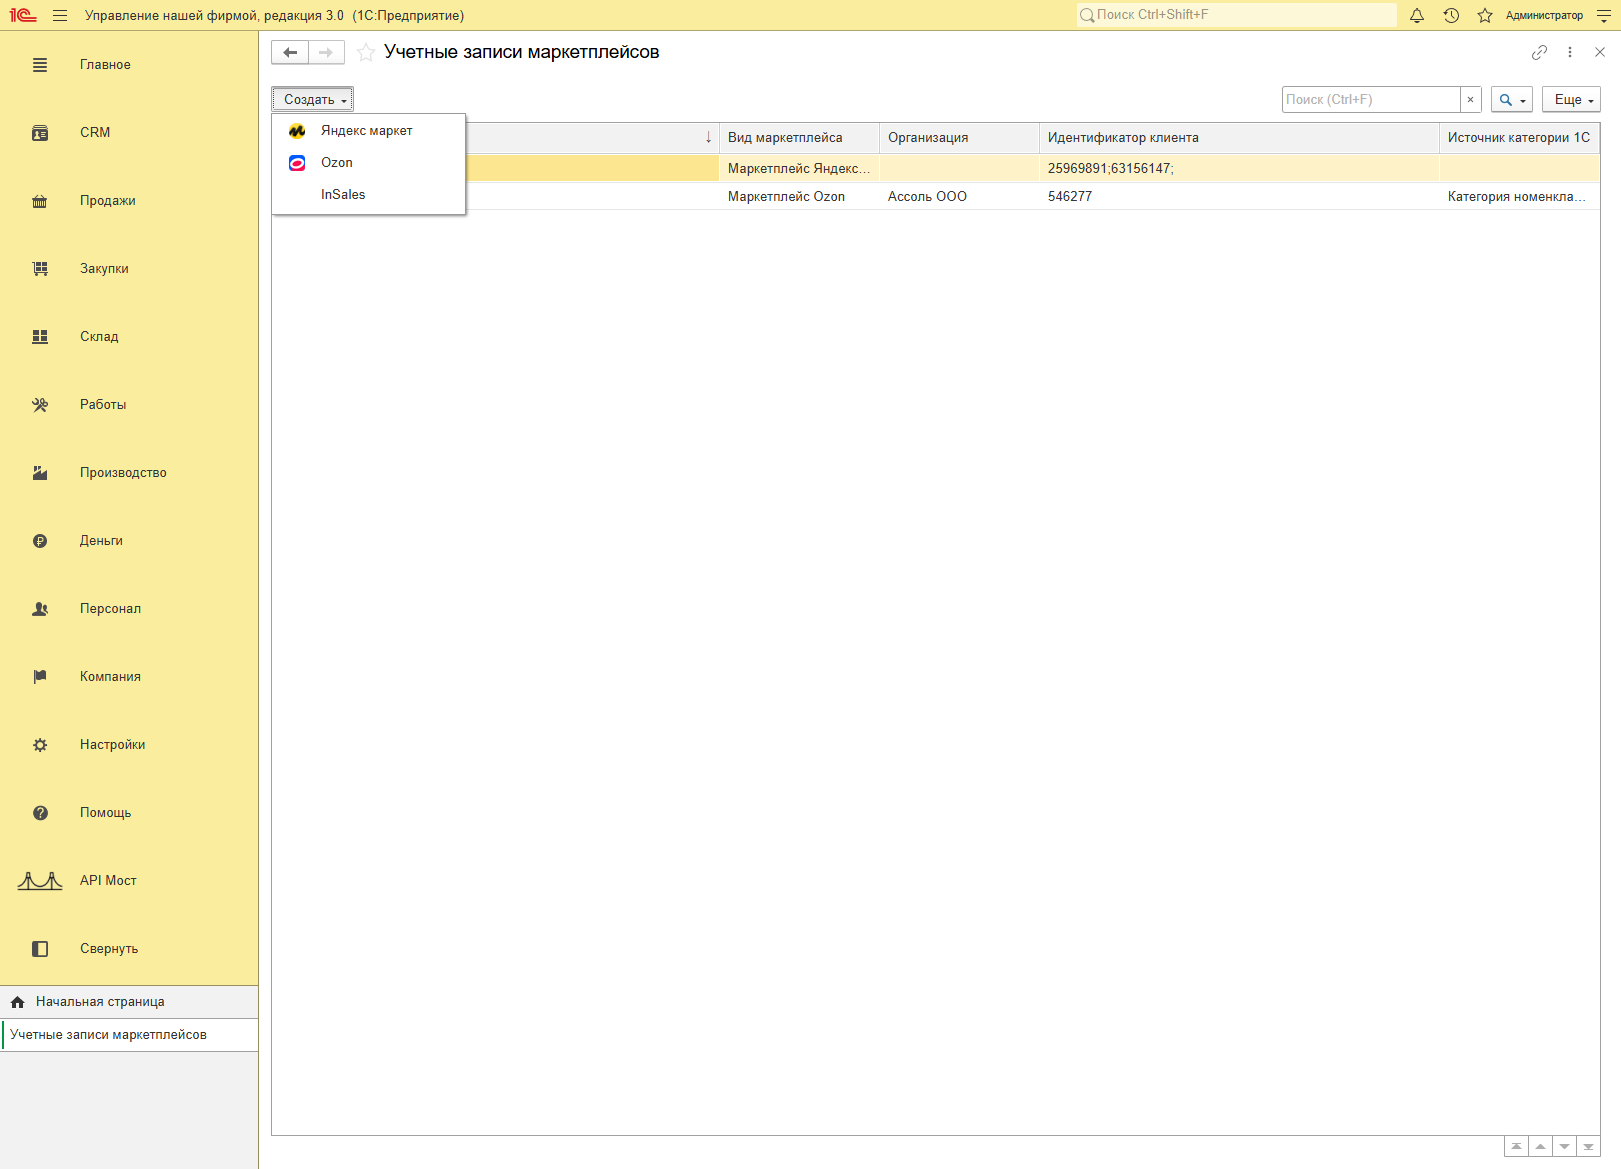This screenshot has height=1169, width=1621.
Task: Copy link to this form
Action: pyautogui.click(x=1539, y=52)
